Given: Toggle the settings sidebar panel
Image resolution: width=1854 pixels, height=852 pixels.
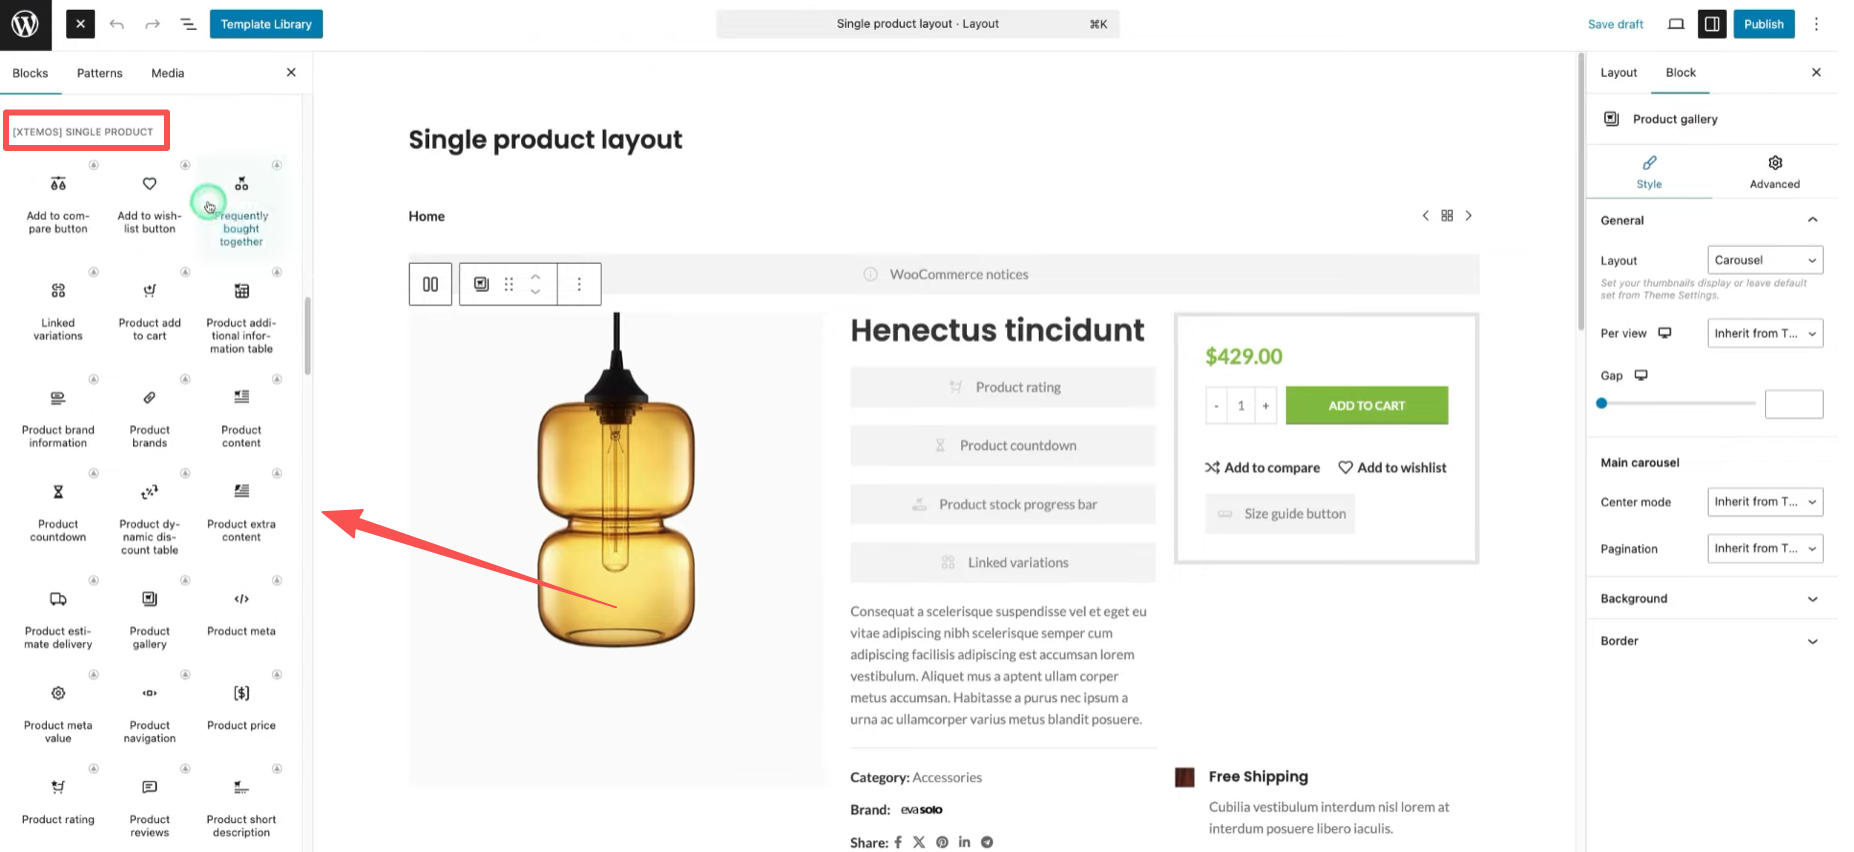Looking at the screenshot, I should 1712,24.
